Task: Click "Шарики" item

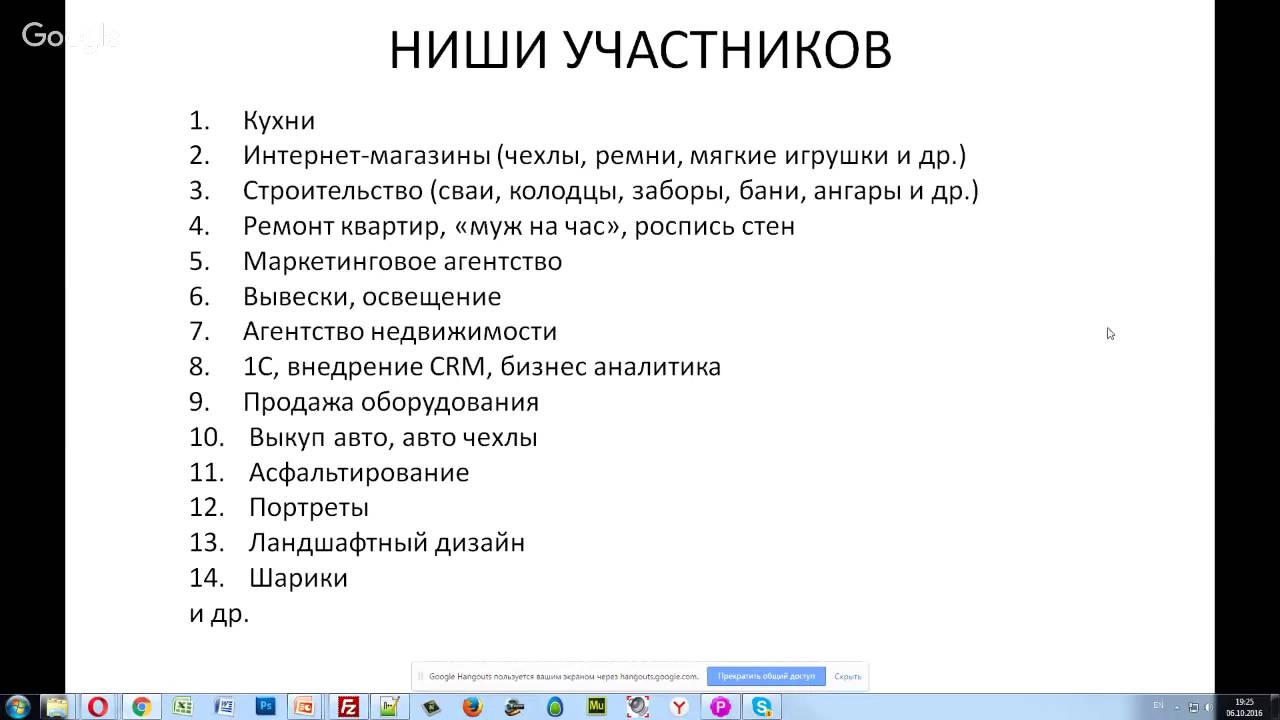Action: tap(298, 578)
